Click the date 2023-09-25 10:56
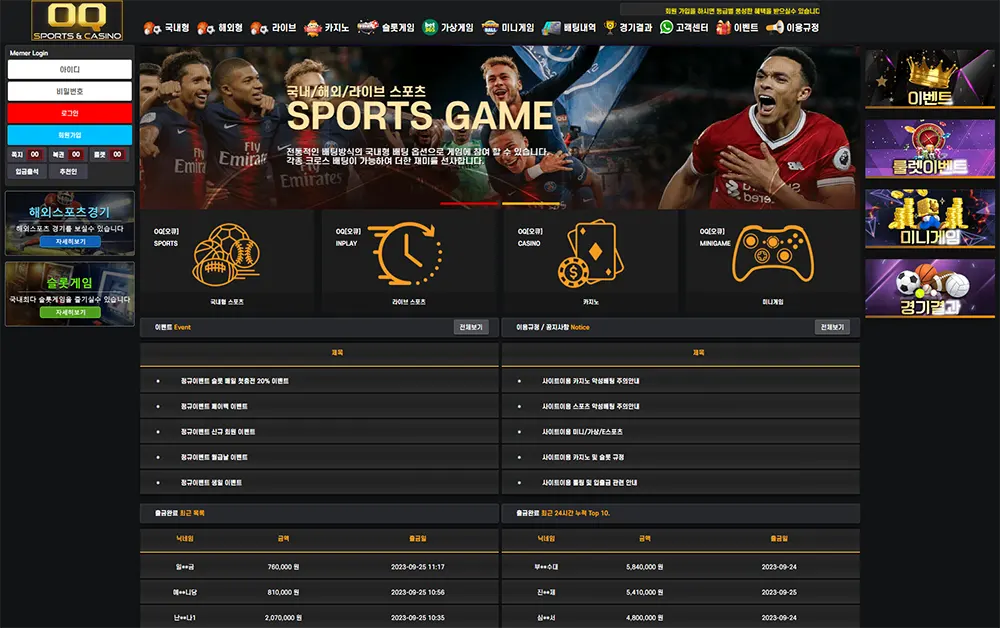Viewport: 1000px width, 628px height. (x=418, y=592)
